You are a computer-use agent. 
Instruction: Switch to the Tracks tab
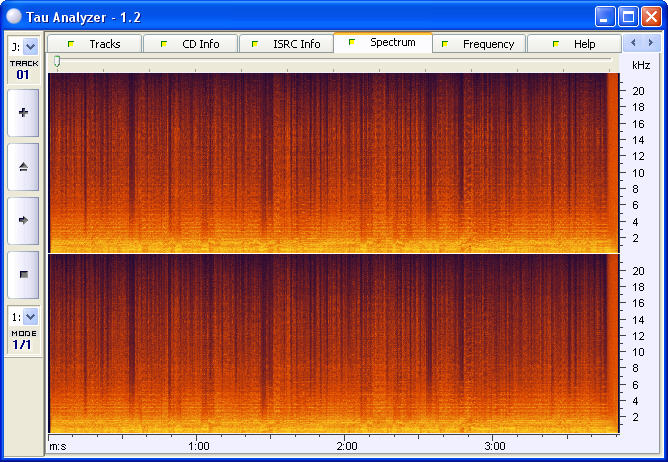(x=94, y=44)
